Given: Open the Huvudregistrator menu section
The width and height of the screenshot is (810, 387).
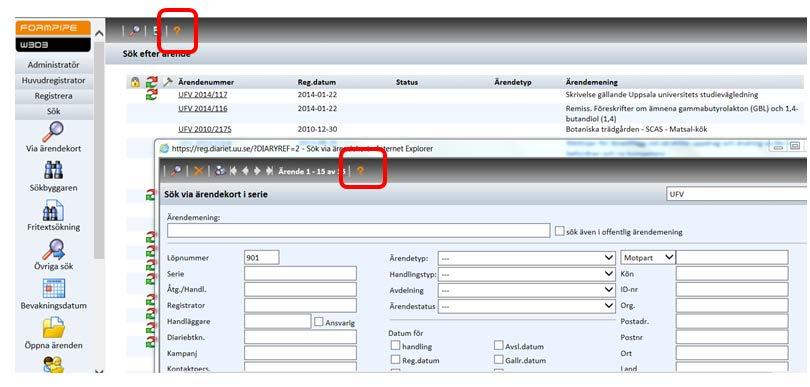Looking at the screenshot, I should coord(54,81).
